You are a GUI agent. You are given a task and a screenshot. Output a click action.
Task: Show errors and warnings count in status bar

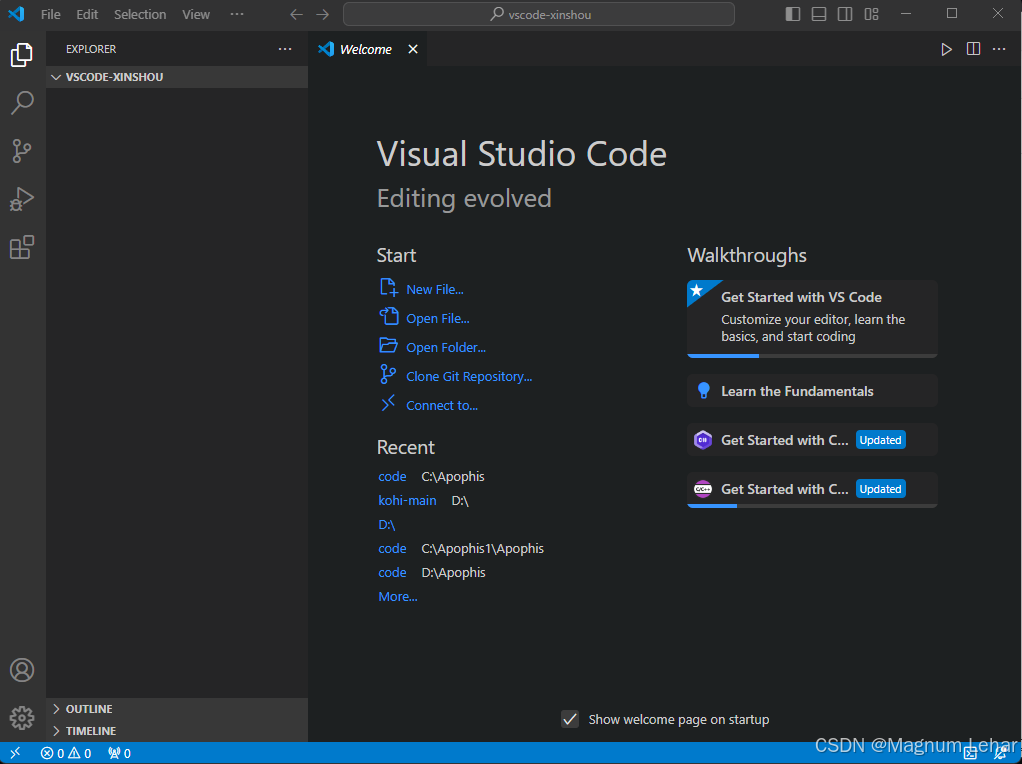(66, 753)
